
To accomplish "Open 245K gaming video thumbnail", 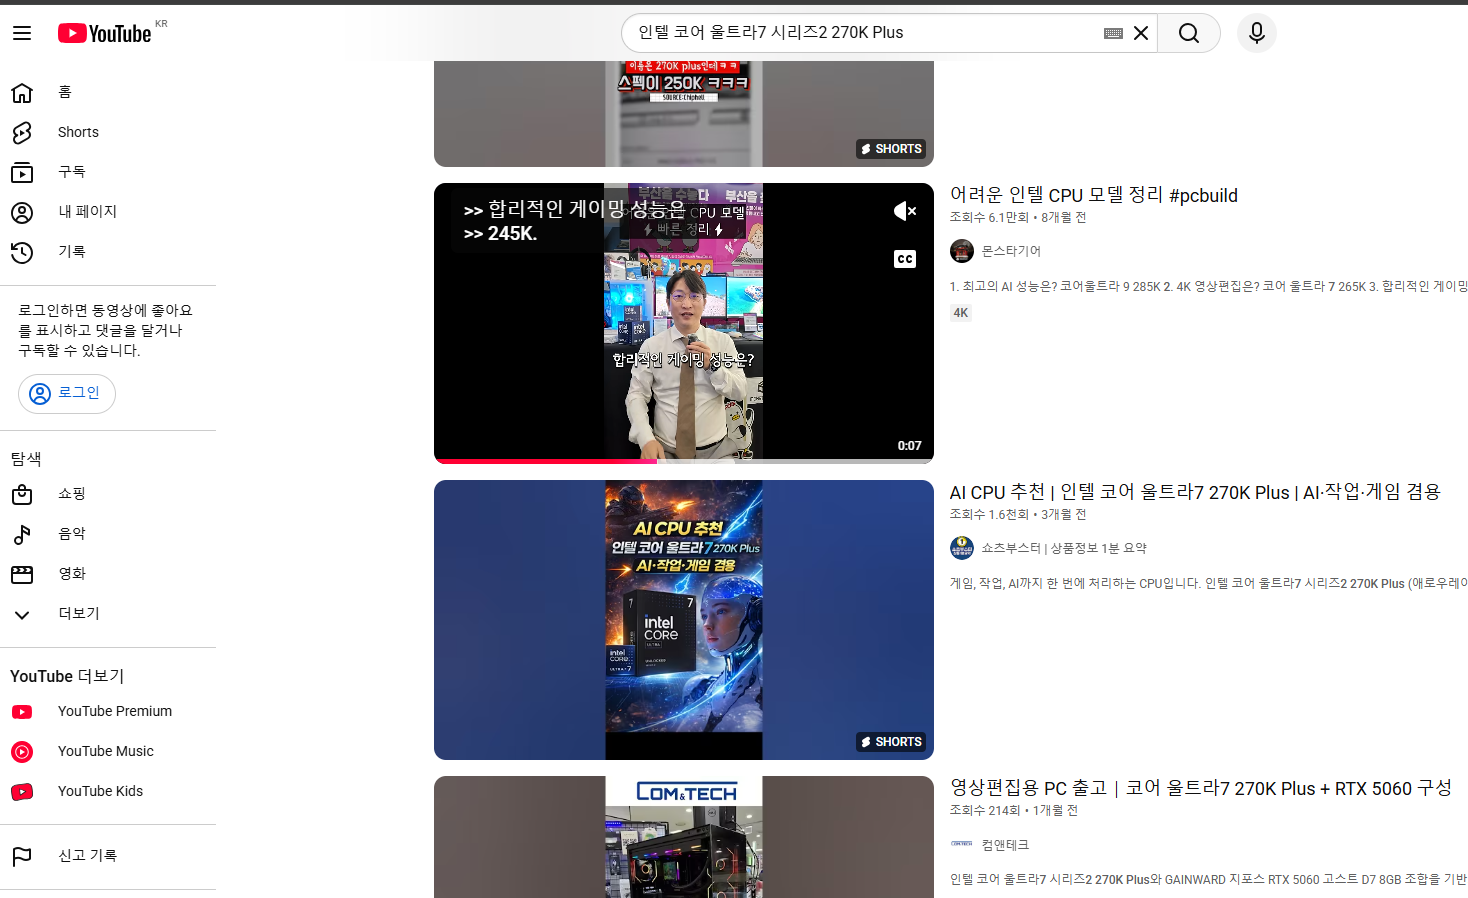I will [x=684, y=323].
